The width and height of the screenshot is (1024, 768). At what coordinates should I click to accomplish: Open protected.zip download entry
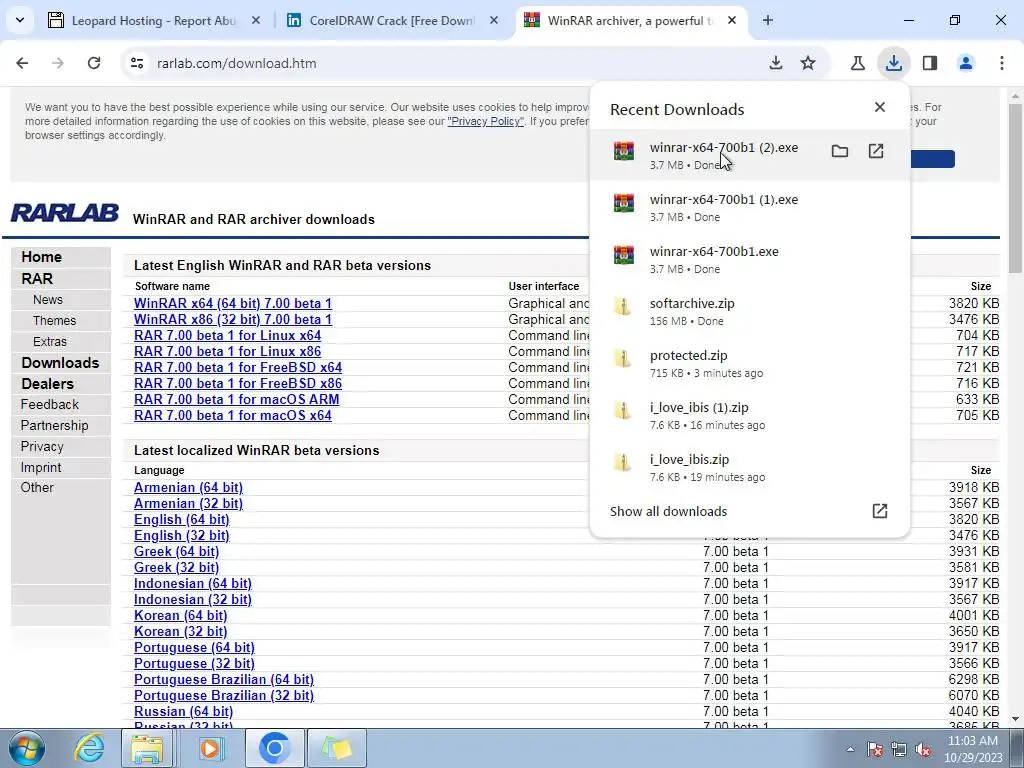750,364
